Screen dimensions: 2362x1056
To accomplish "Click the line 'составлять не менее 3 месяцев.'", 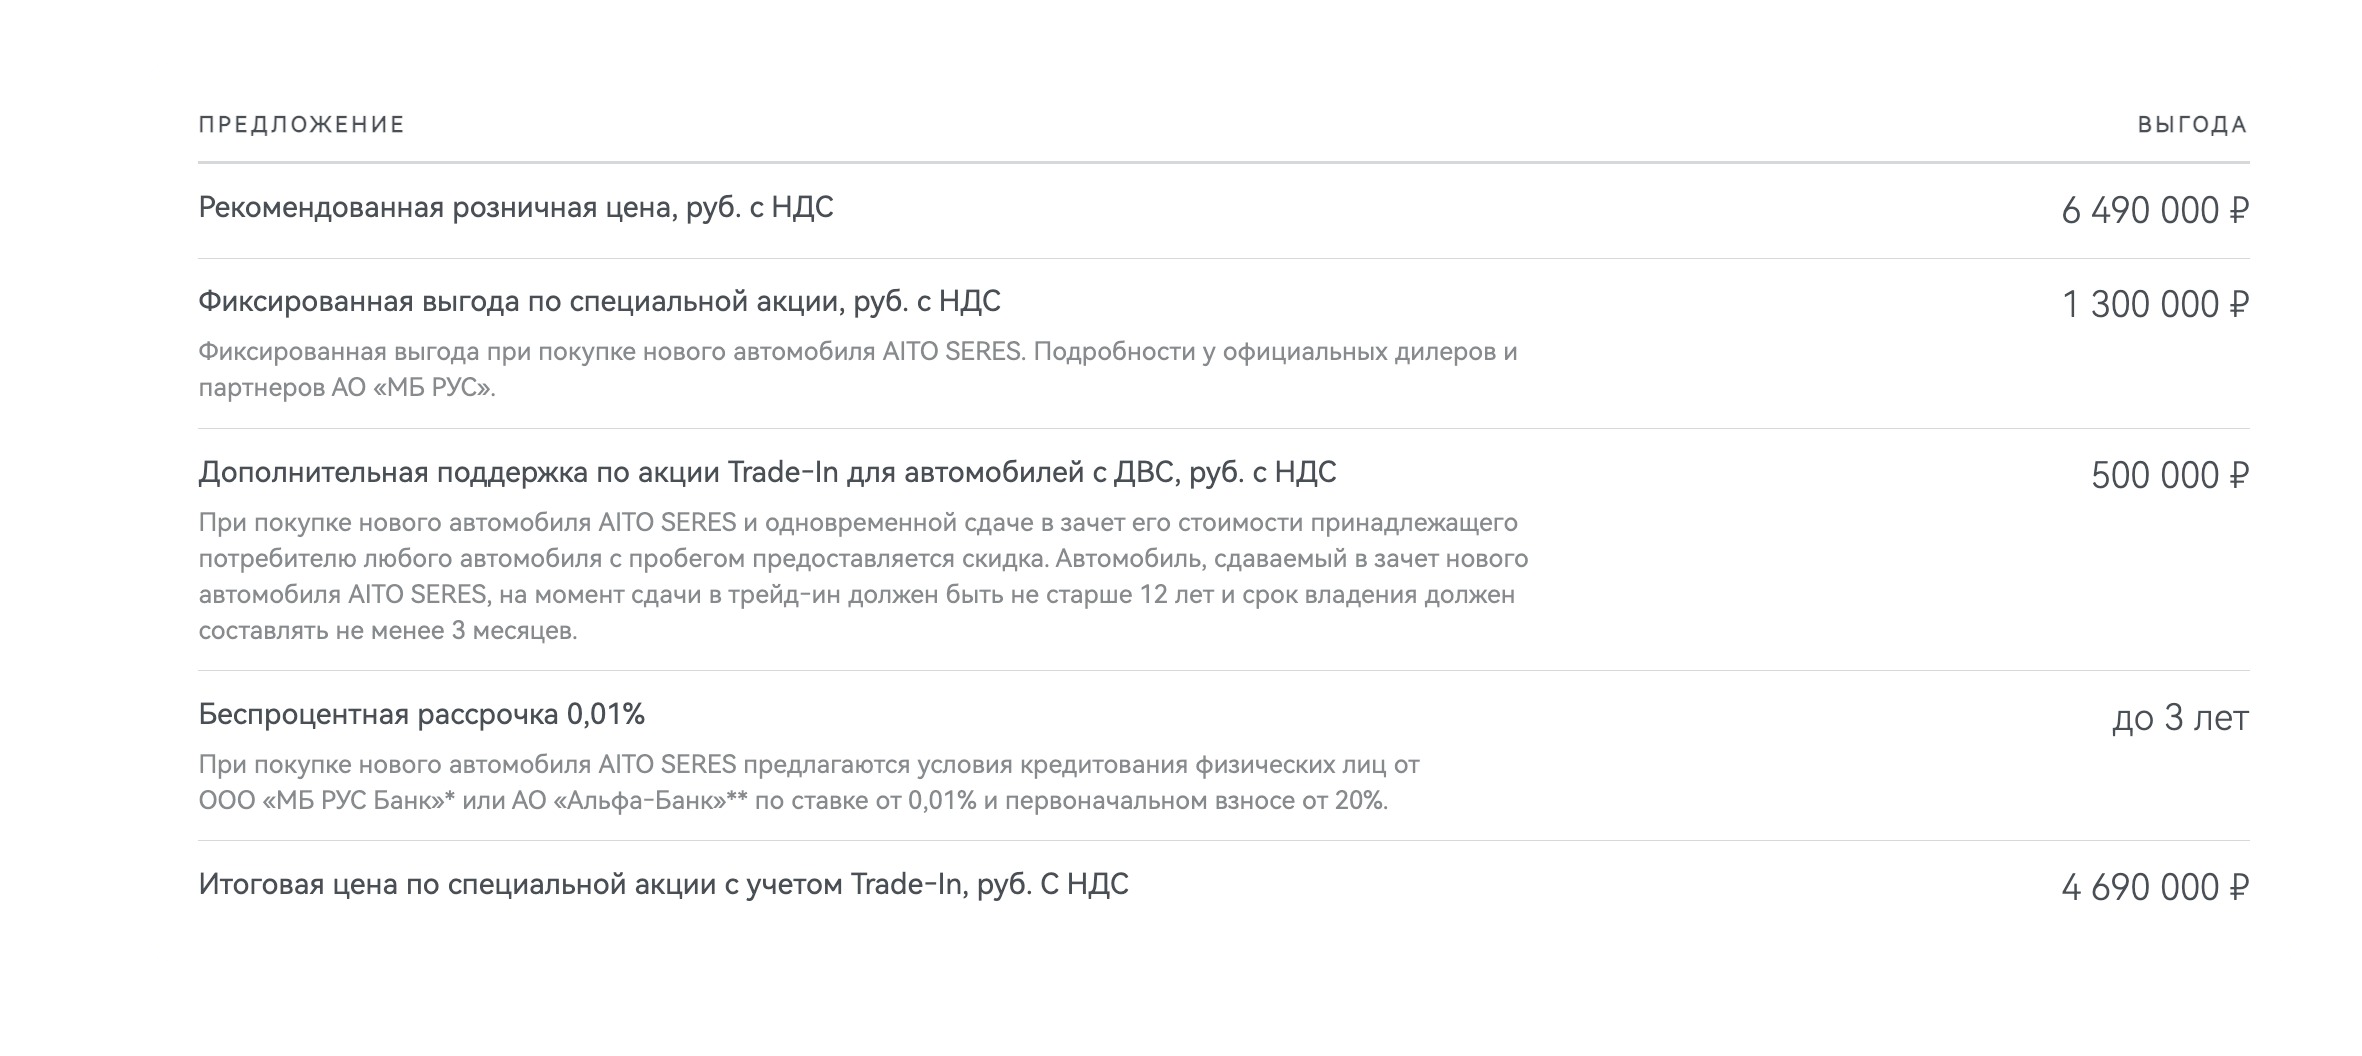I will (388, 631).
